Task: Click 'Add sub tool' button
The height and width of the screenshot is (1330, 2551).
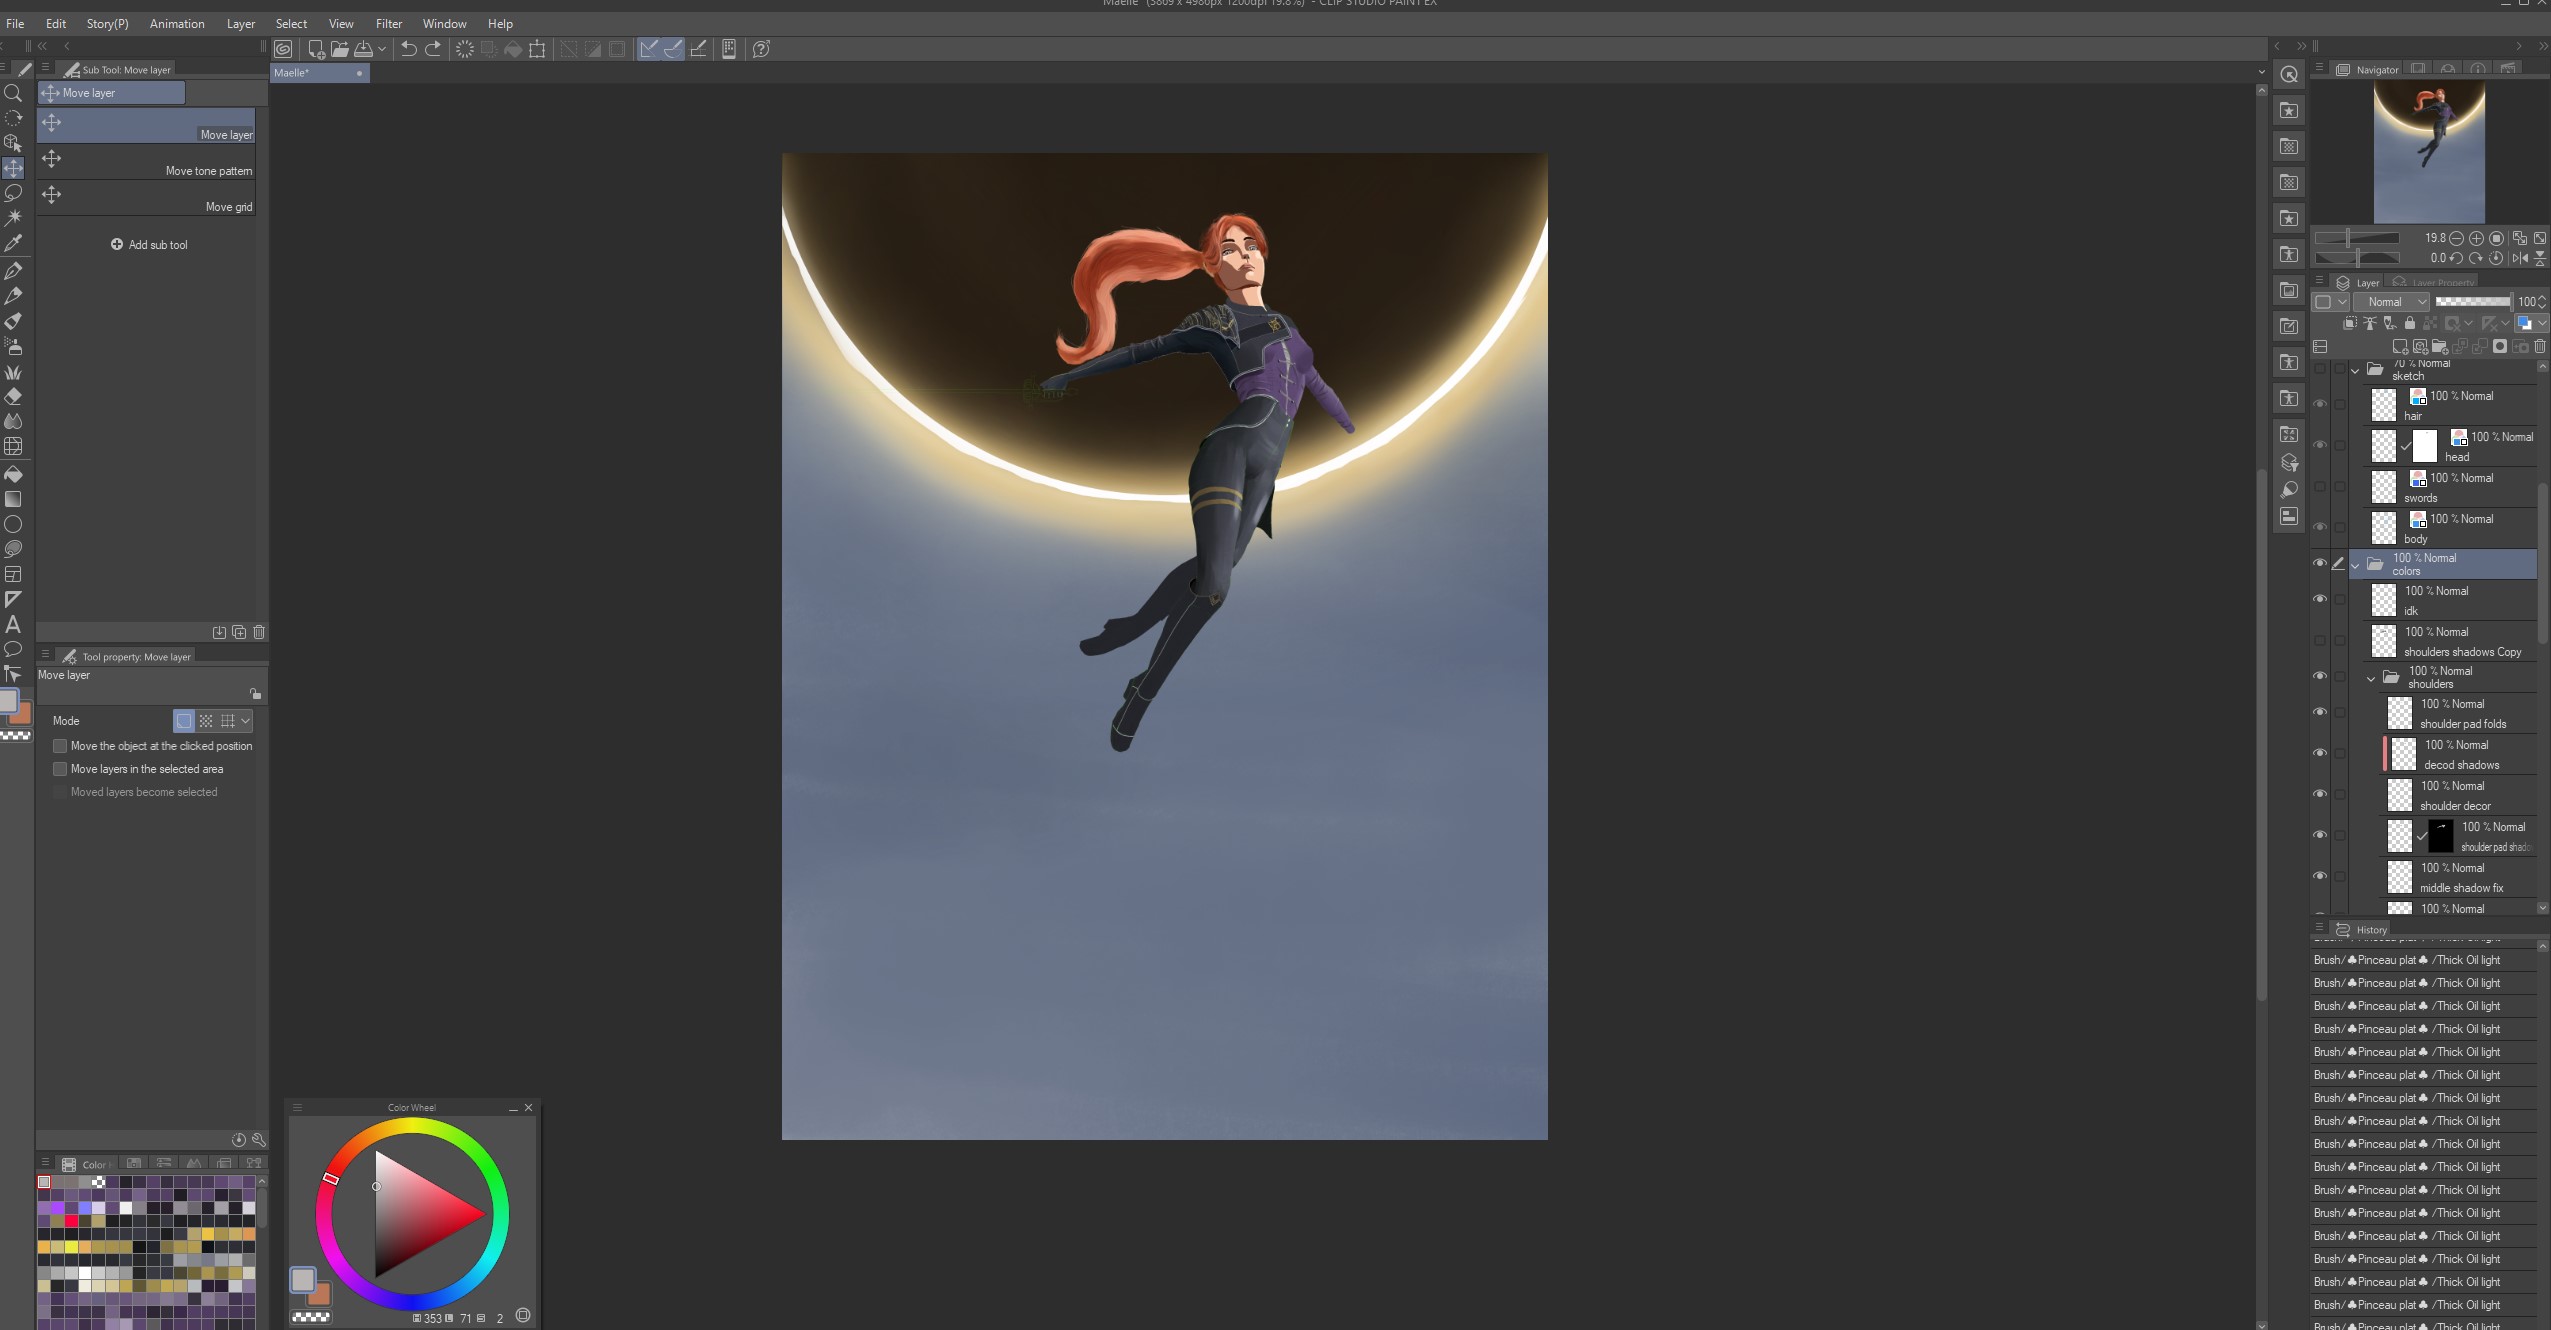Action: 149,245
